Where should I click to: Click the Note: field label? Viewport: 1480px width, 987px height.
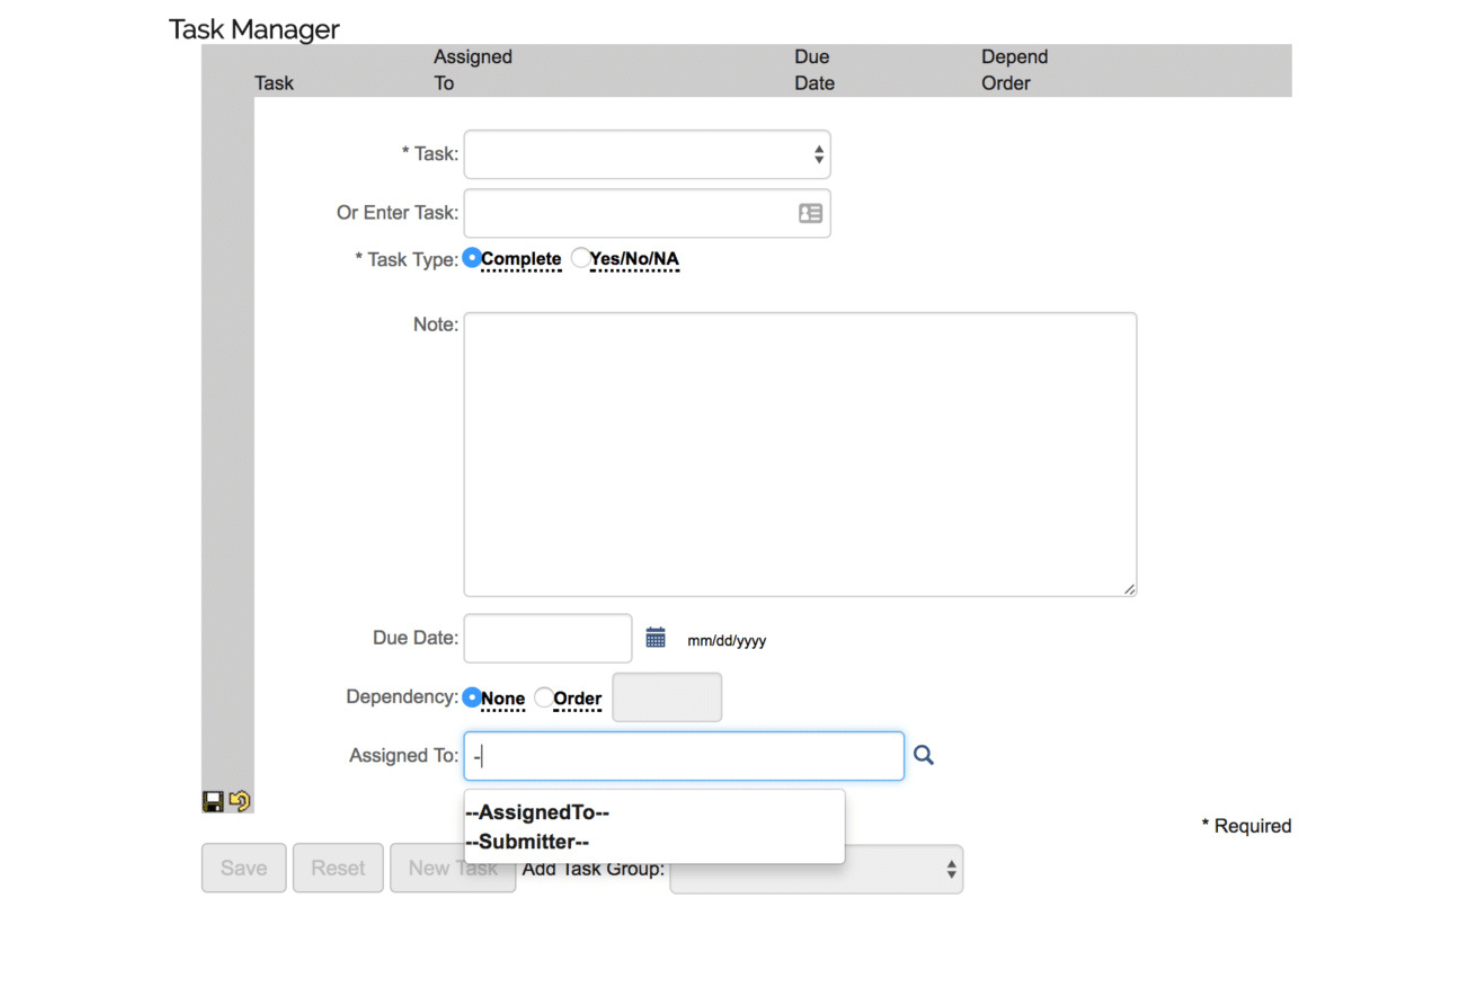pos(436,324)
